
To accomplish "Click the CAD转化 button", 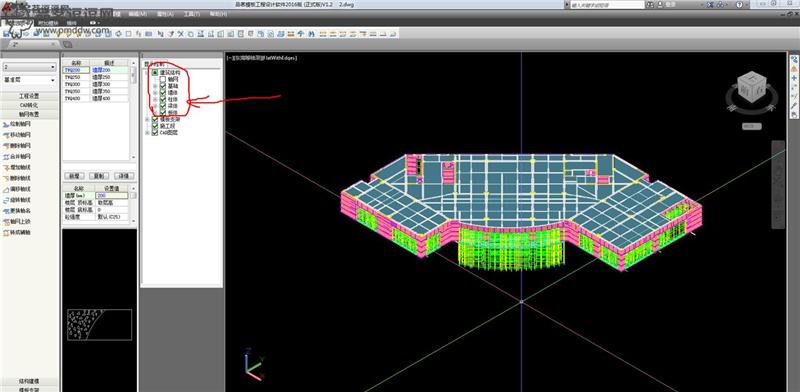I will (30, 105).
